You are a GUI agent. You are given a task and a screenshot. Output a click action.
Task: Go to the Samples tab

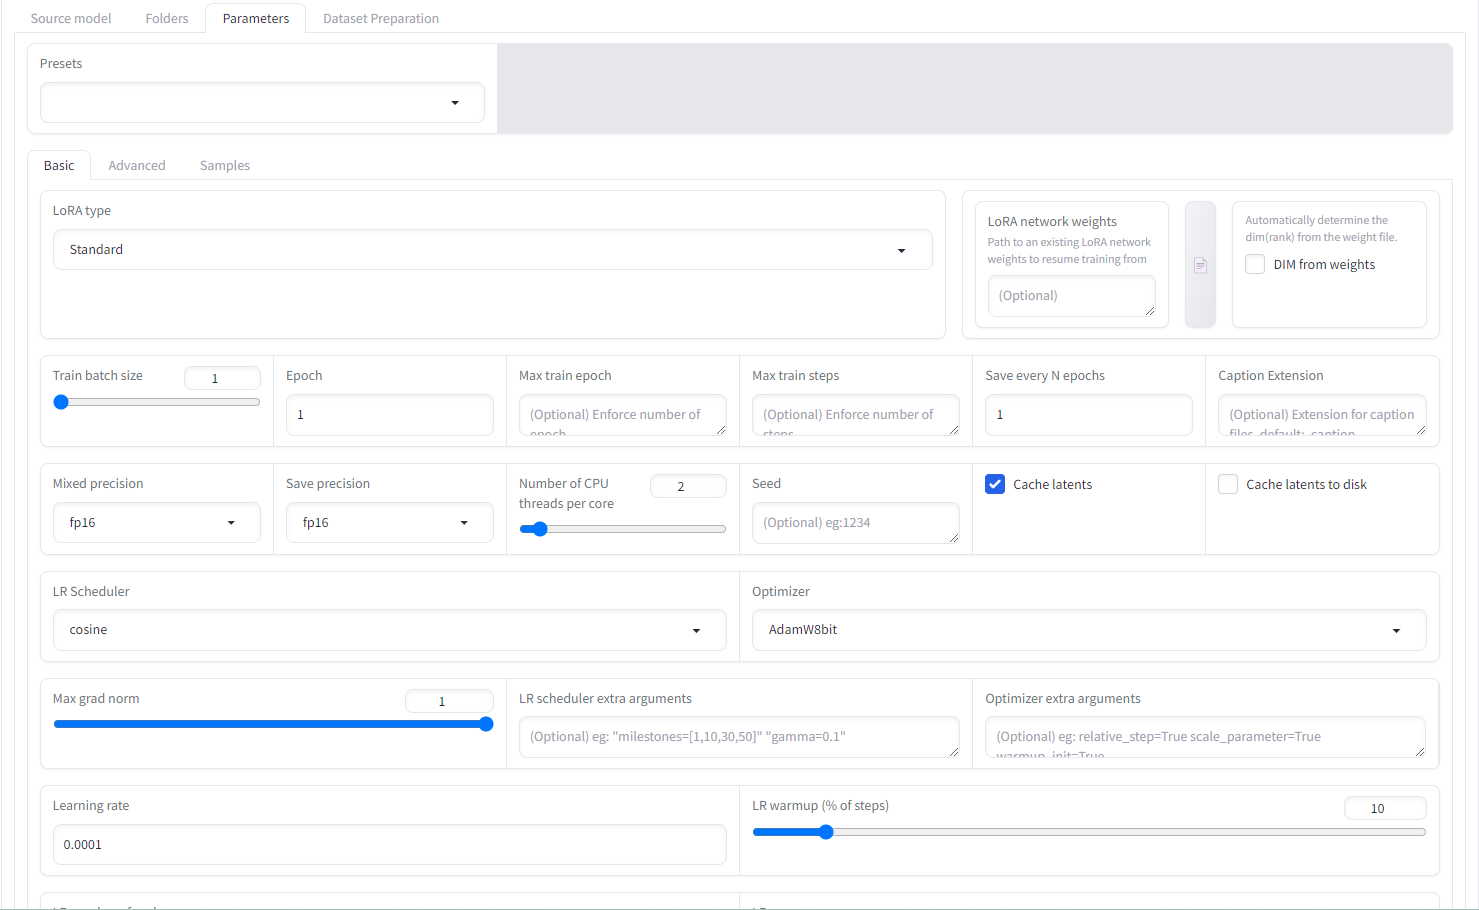tap(225, 166)
